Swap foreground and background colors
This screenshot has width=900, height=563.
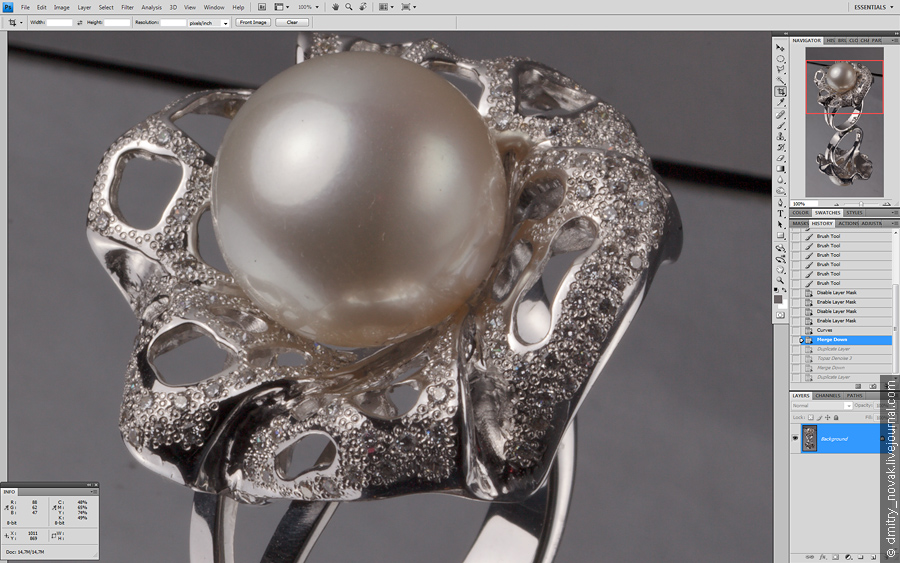click(x=783, y=290)
